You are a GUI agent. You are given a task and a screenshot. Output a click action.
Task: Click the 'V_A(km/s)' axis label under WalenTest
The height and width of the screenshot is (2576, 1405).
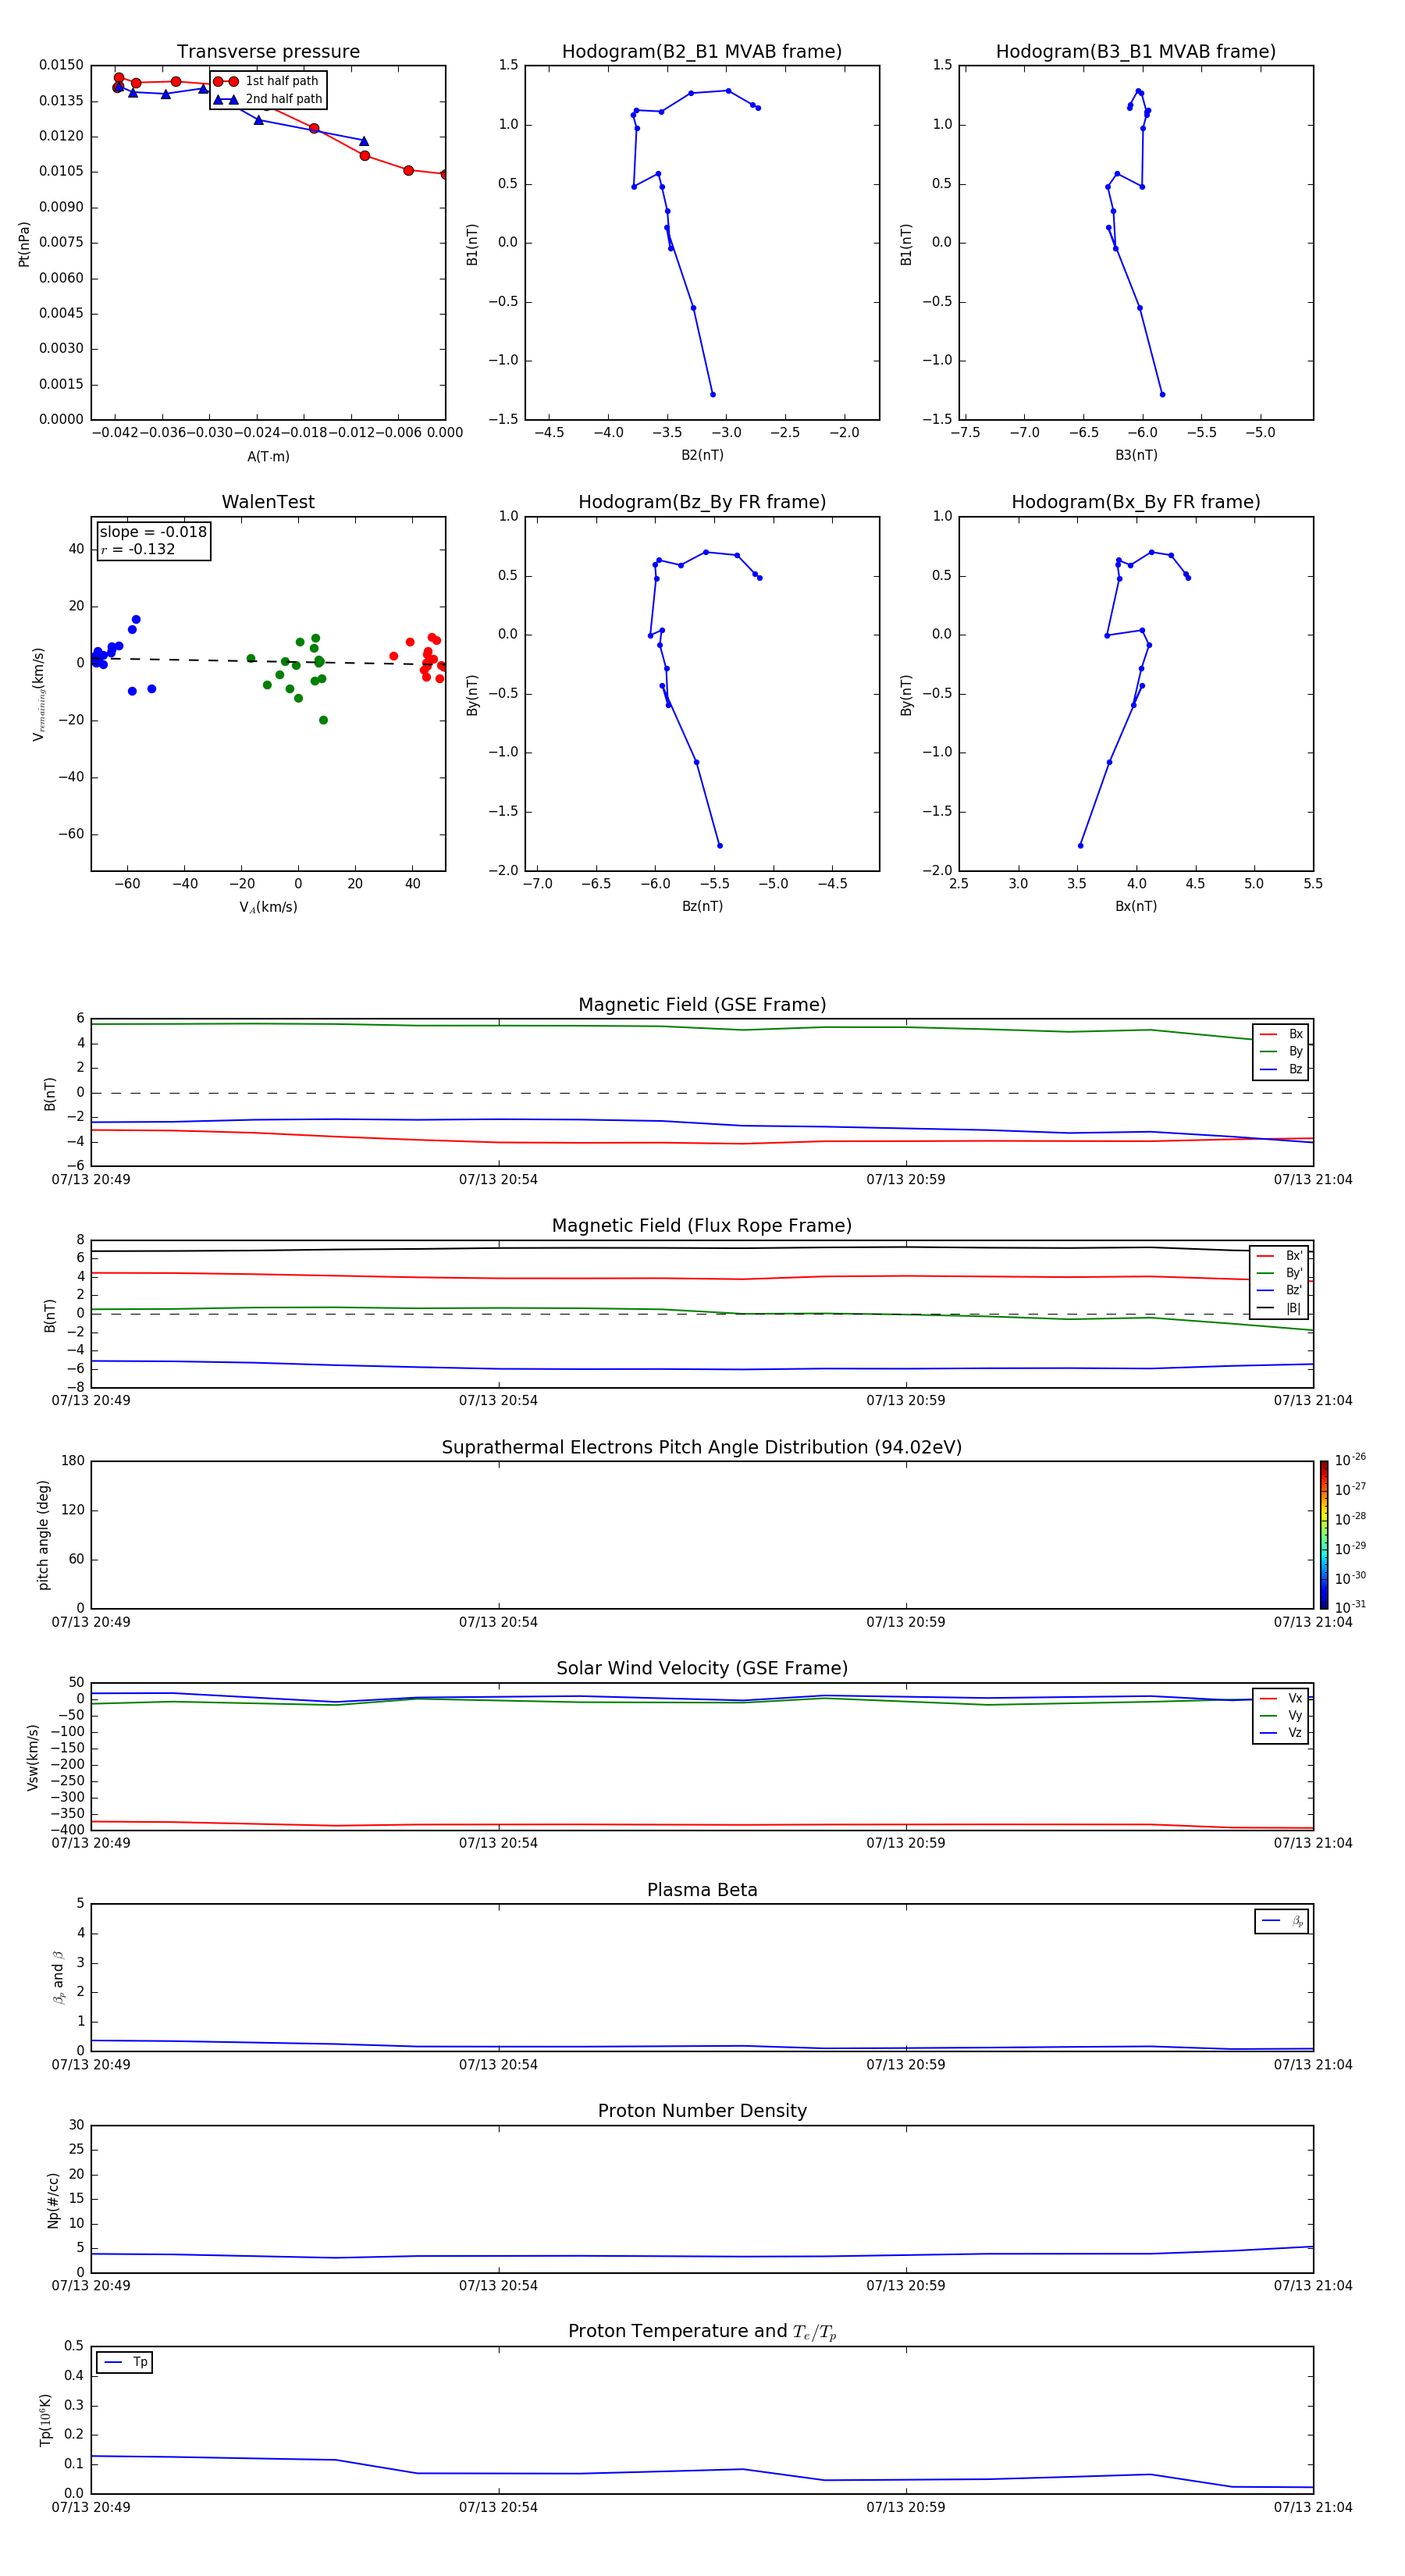[x=268, y=907]
